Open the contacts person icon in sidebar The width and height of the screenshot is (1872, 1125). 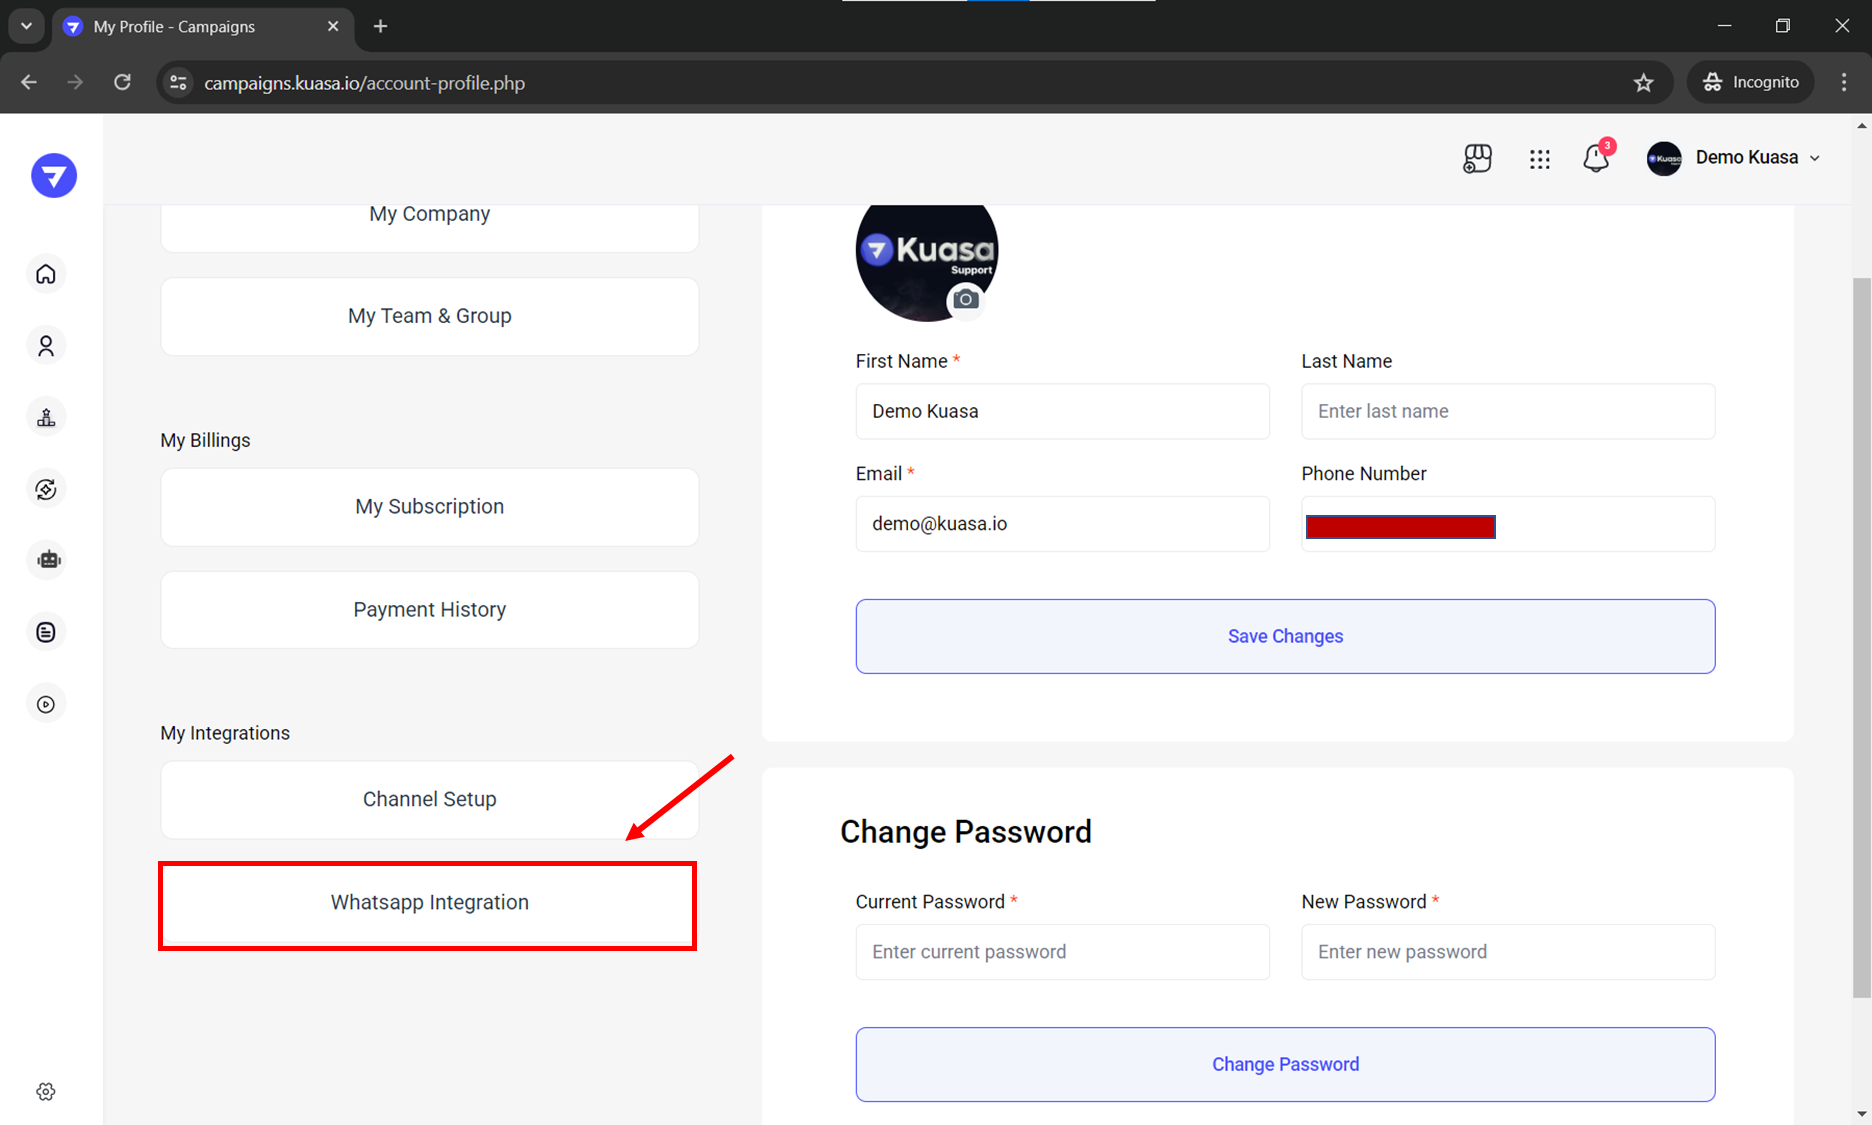pyautogui.click(x=46, y=346)
